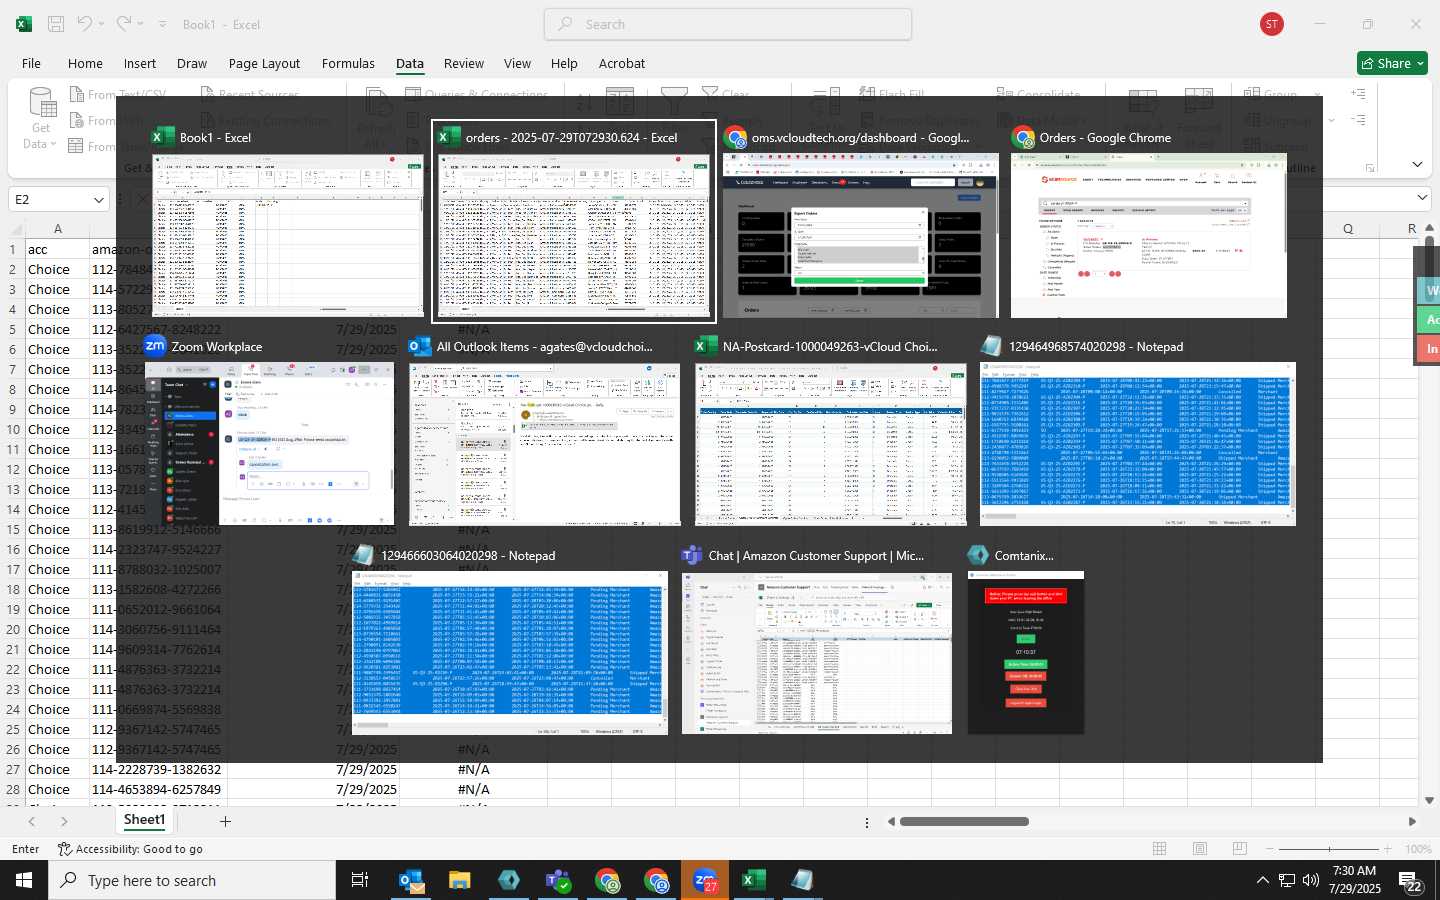Switch to the Formulas ribbon tab
The width and height of the screenshot is (1440, 900).
click(x=348, y=63)
